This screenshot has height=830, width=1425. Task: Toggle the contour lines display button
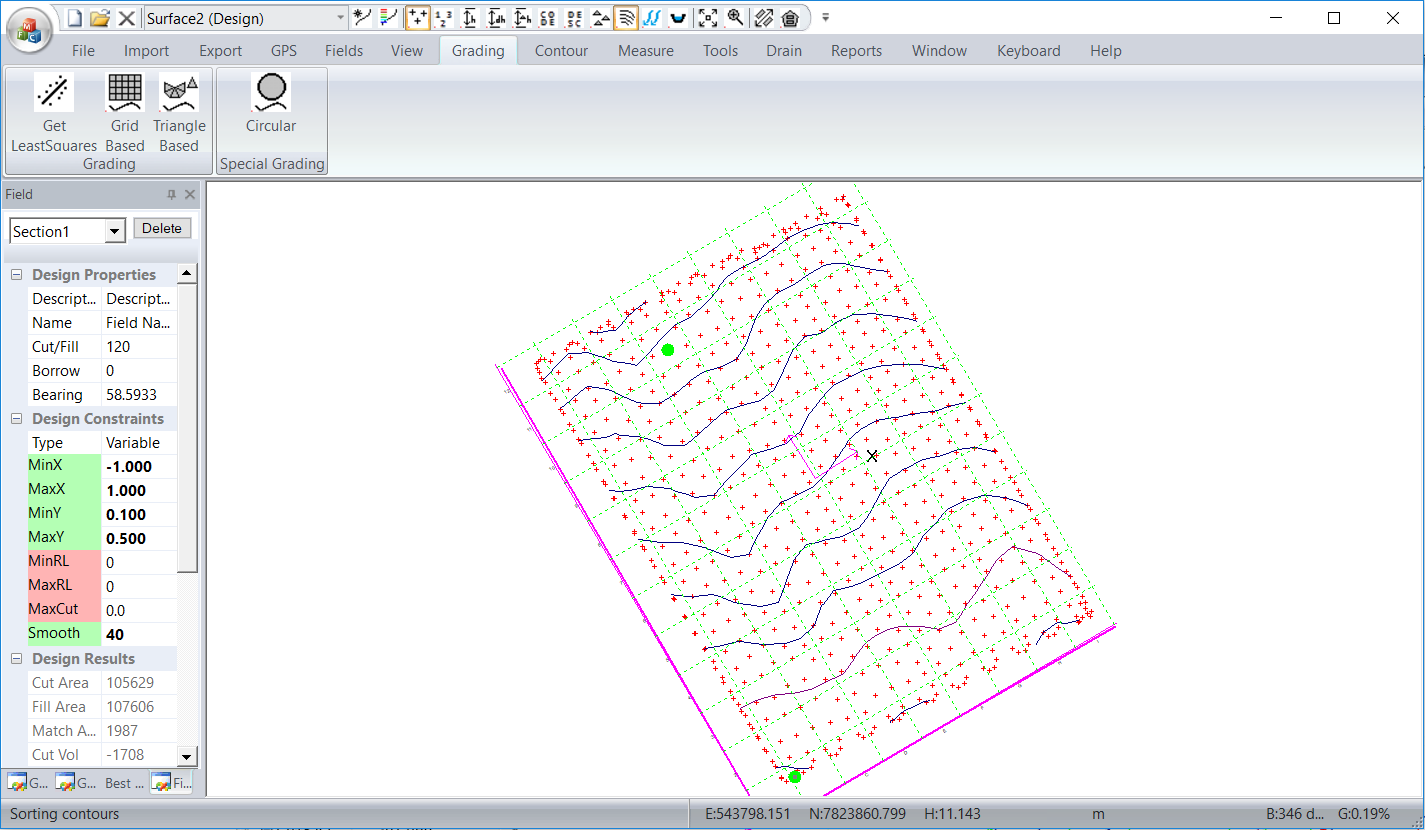click(626, 18)
